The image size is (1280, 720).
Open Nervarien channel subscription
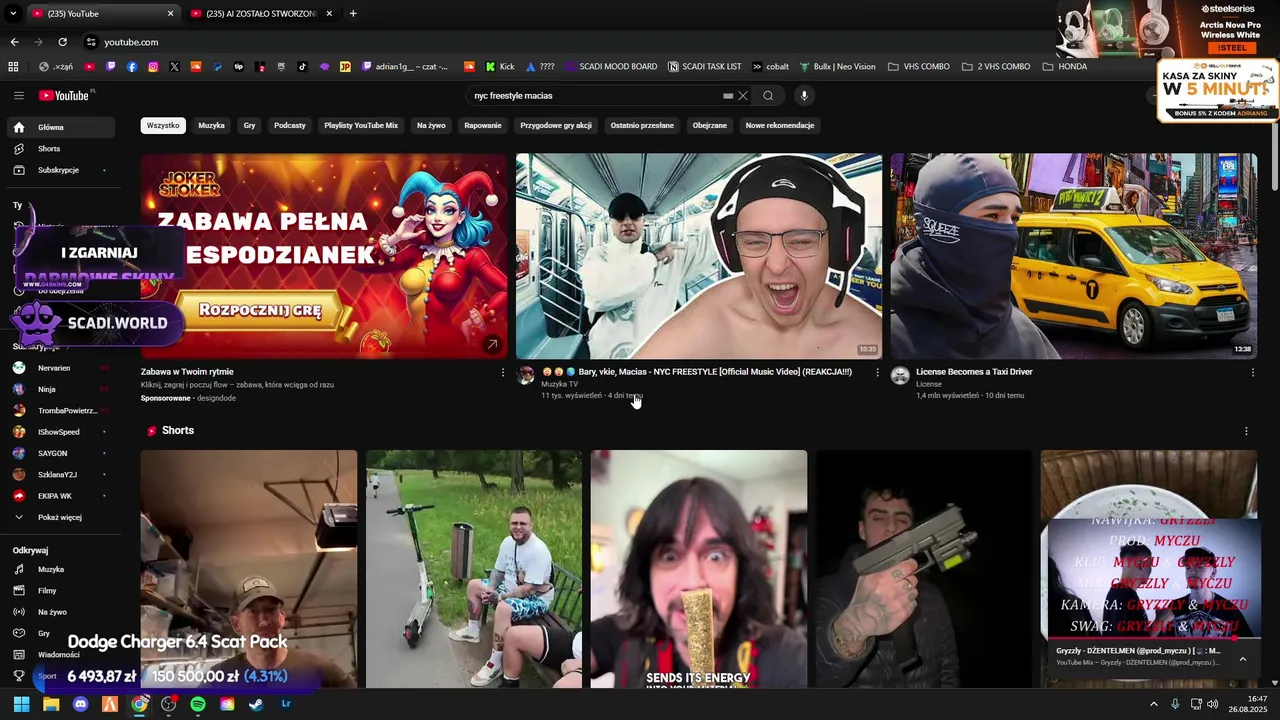(60, 368)
